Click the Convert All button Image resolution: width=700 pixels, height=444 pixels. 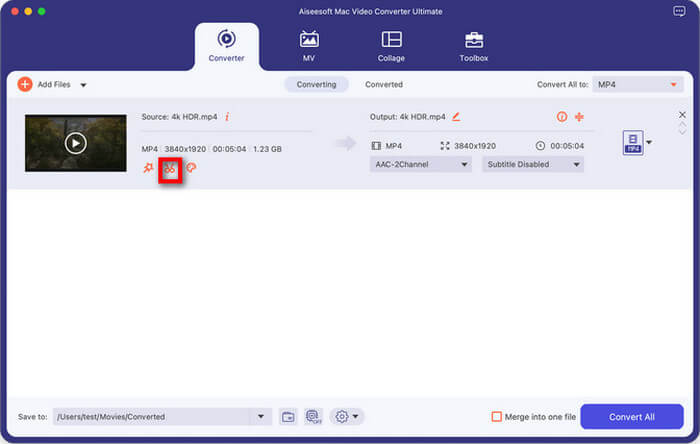632,416
